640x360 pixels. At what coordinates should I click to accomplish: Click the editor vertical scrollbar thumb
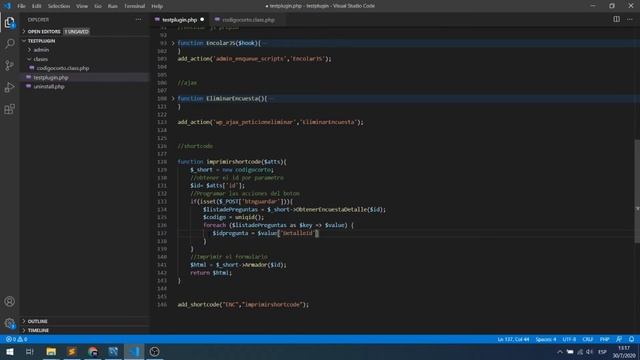pos(637,191)
